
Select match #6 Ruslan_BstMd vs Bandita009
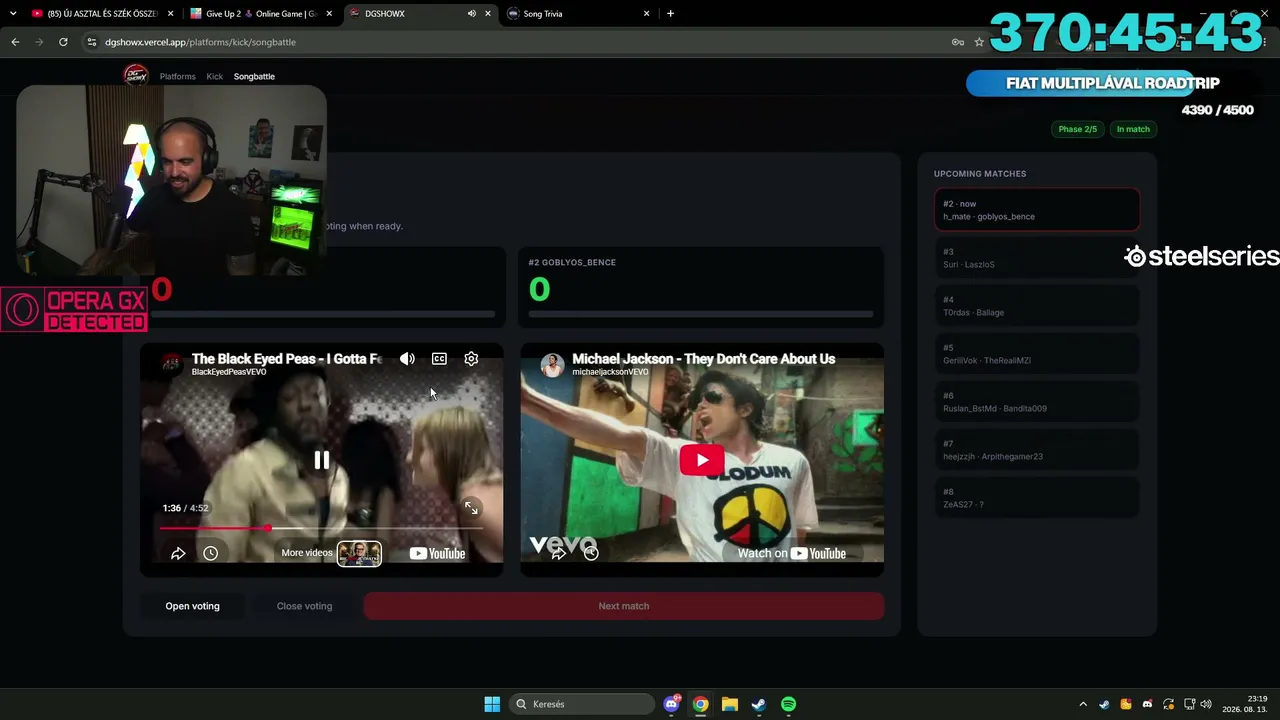[1037, 402]
